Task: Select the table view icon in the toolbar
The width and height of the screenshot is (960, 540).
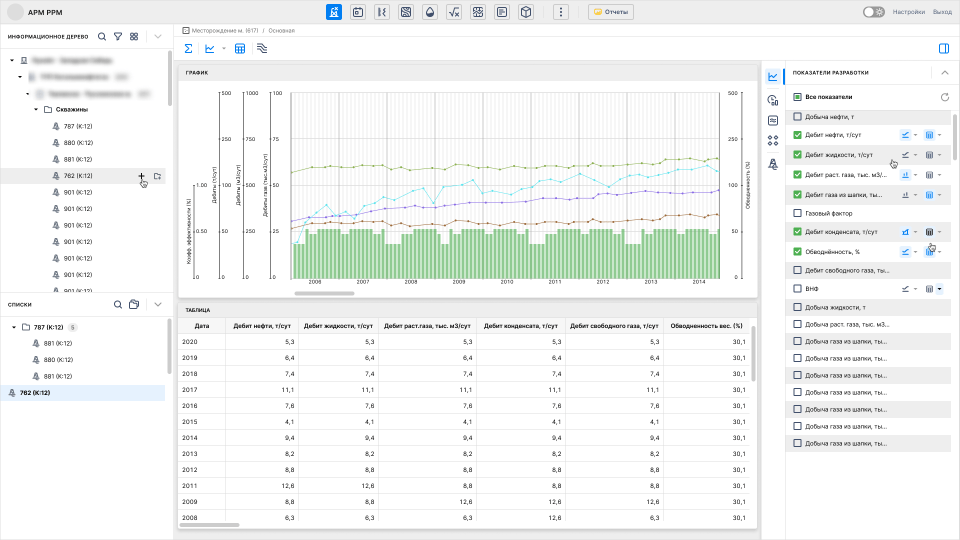Action: 240,48
